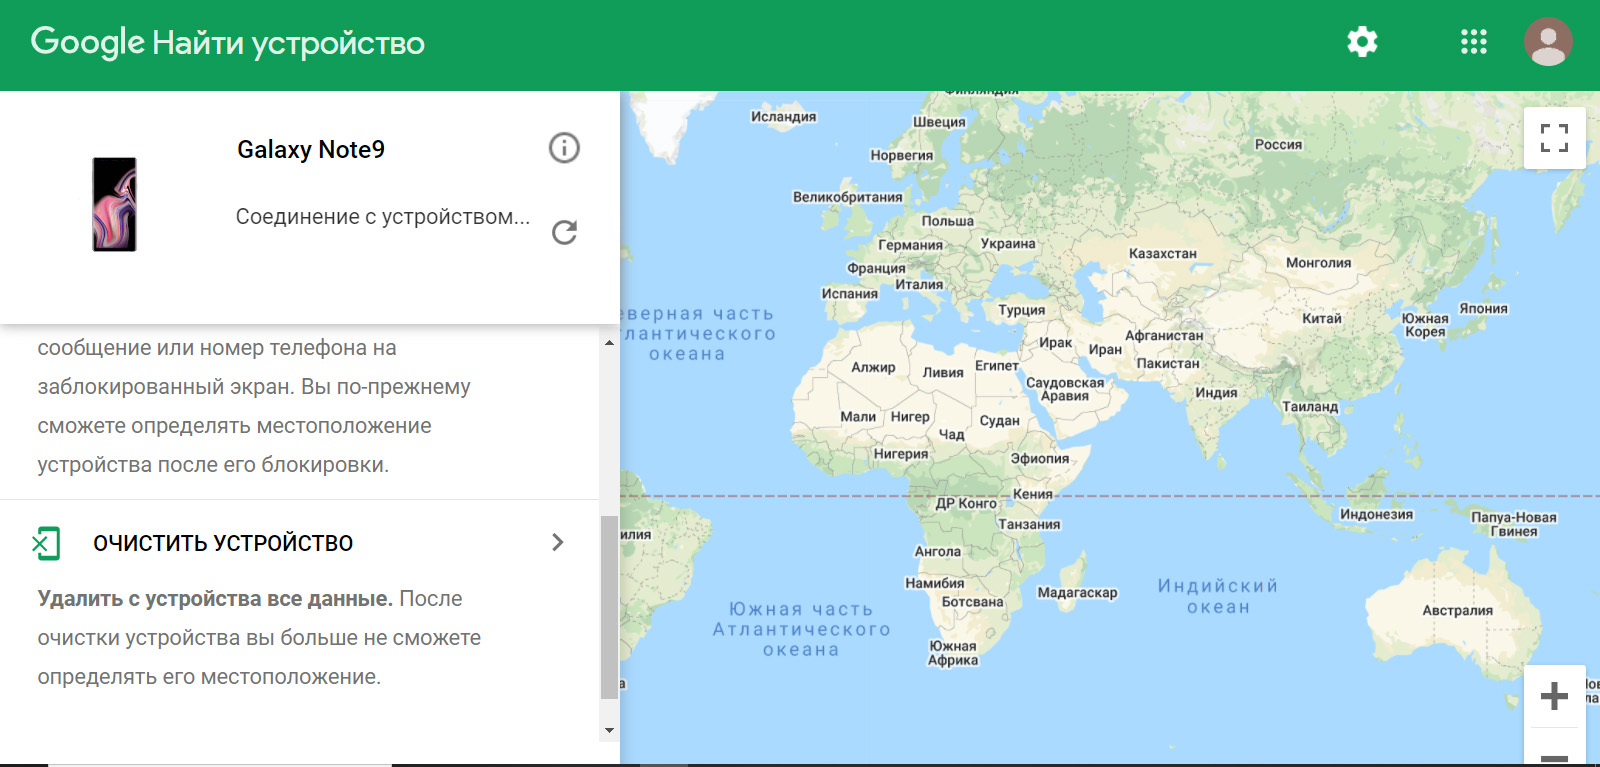This screenshot has width=1600, height=767.
Task: Click the Эфиопия label on map
Action: point(1040,459)
